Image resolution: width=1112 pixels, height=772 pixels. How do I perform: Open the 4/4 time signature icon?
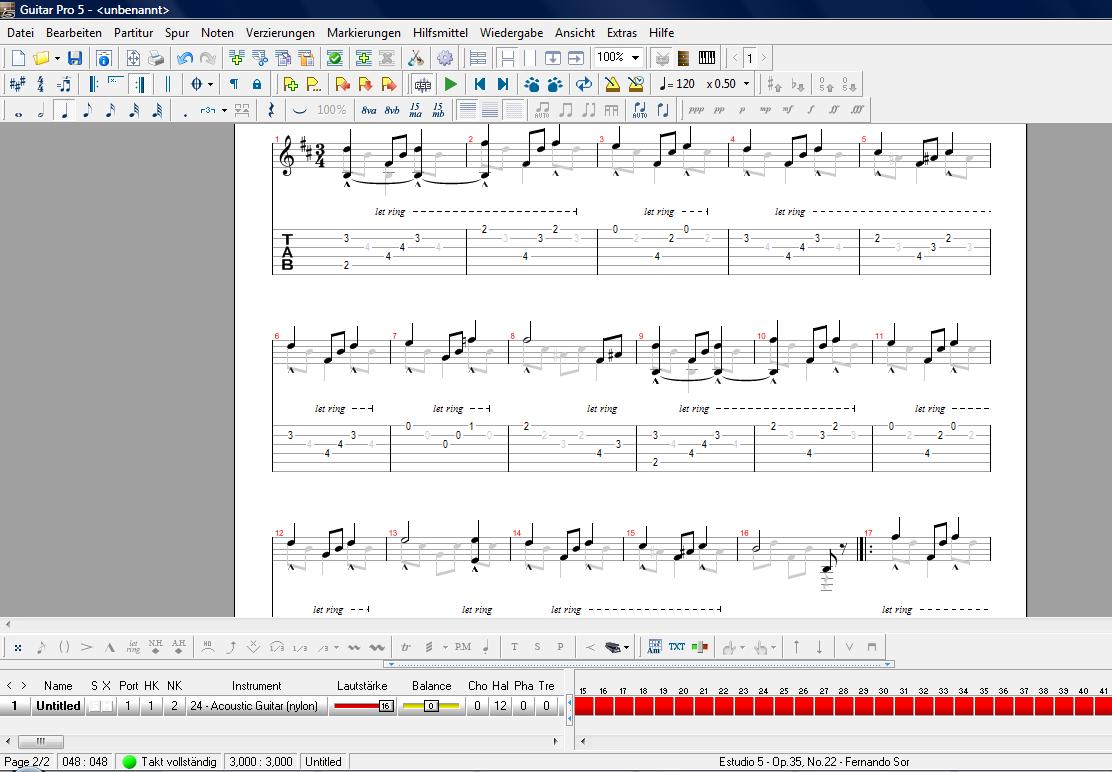tap(40, 84)
